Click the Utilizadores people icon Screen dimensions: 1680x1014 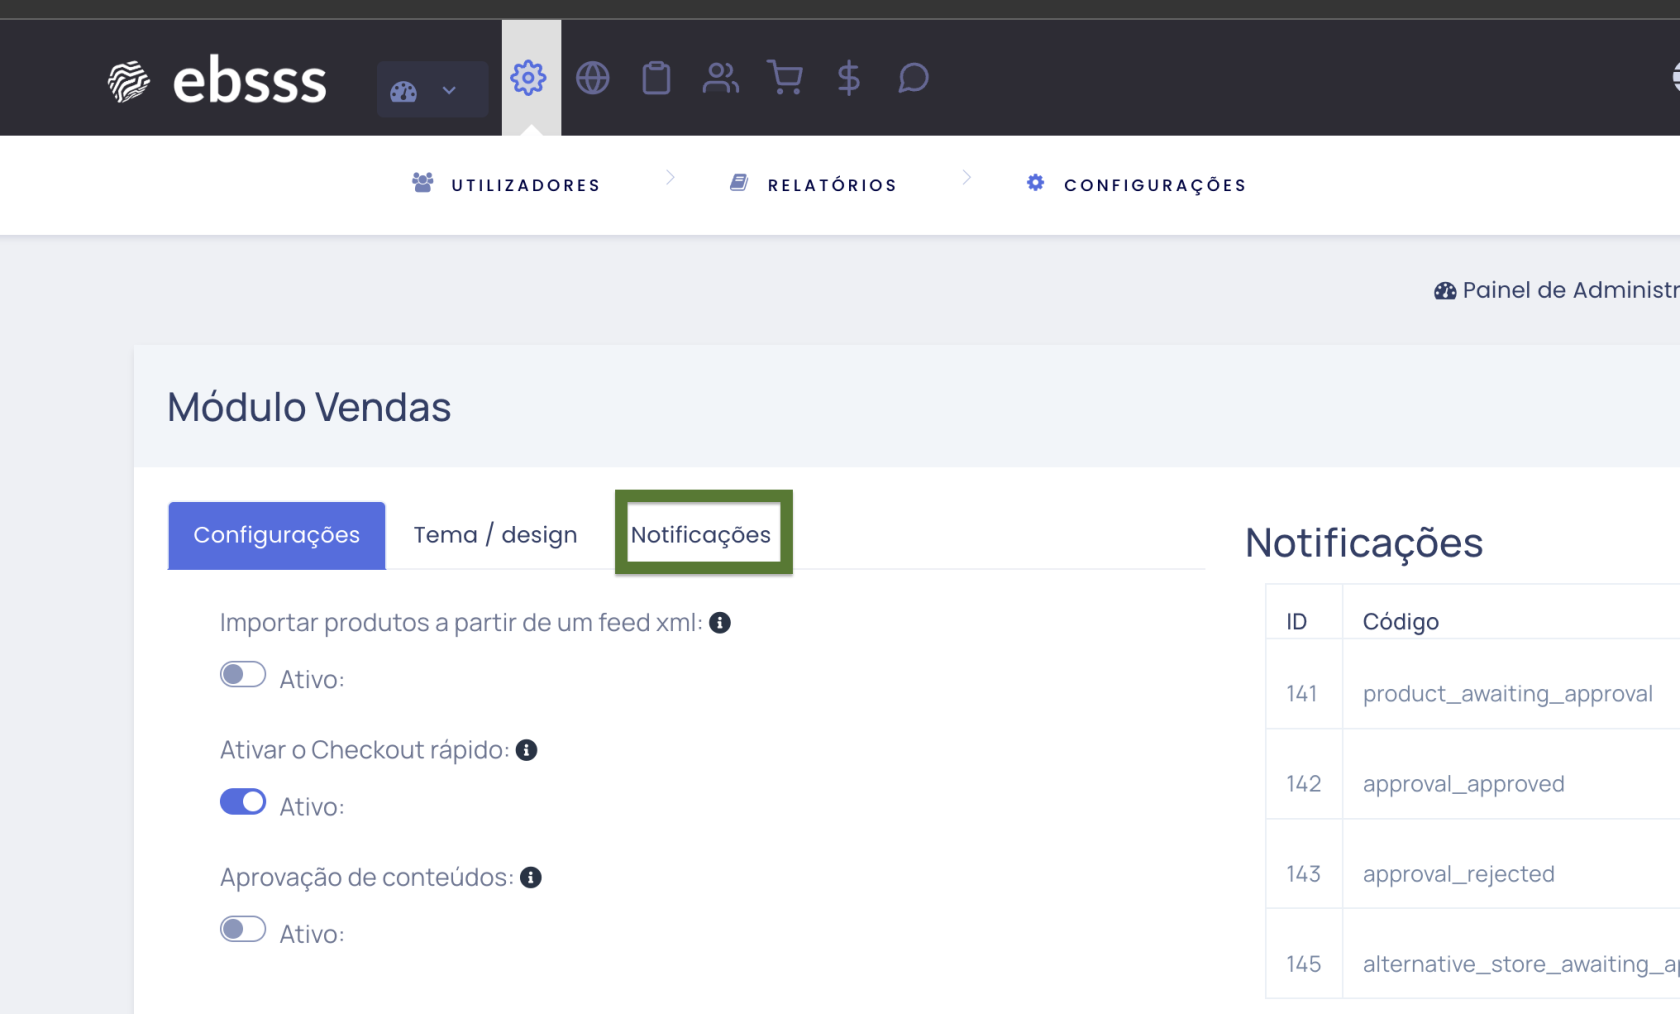coord(423,183)
